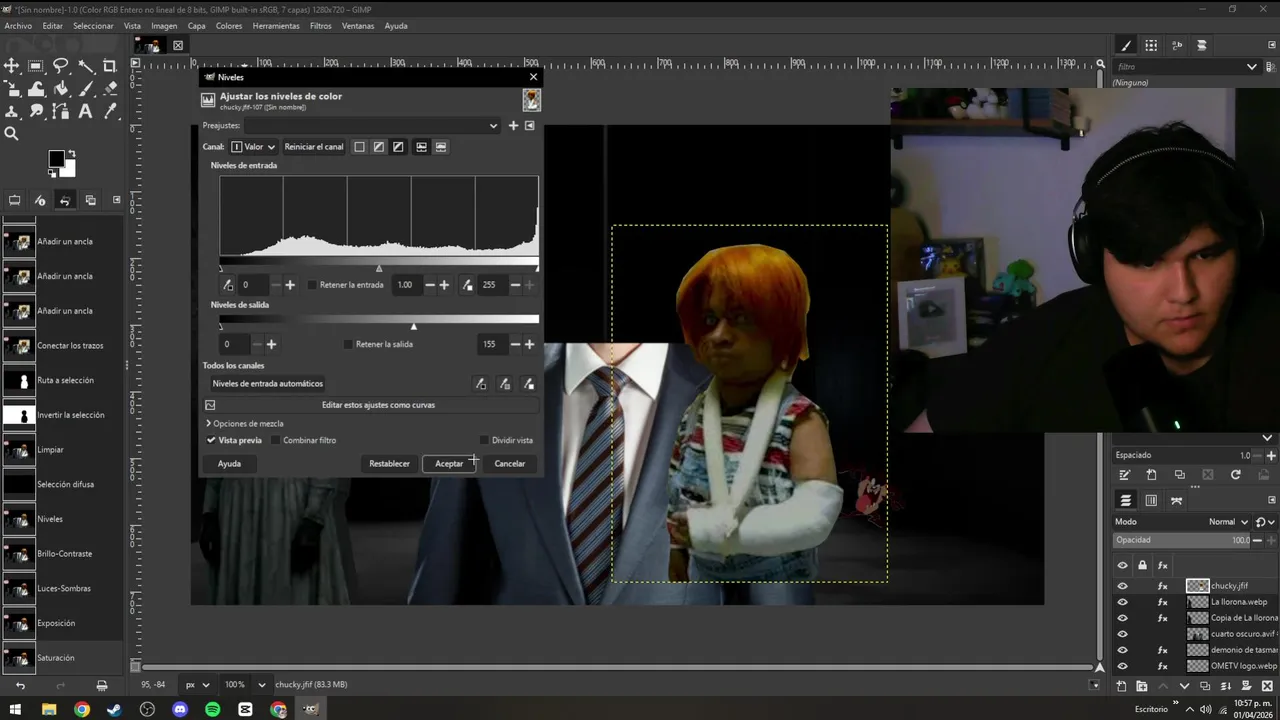Image resolution: width=1280 pixels, height=720 pixels.
Task: Pick gray point for all channels
Action: (x=504, y=384)
